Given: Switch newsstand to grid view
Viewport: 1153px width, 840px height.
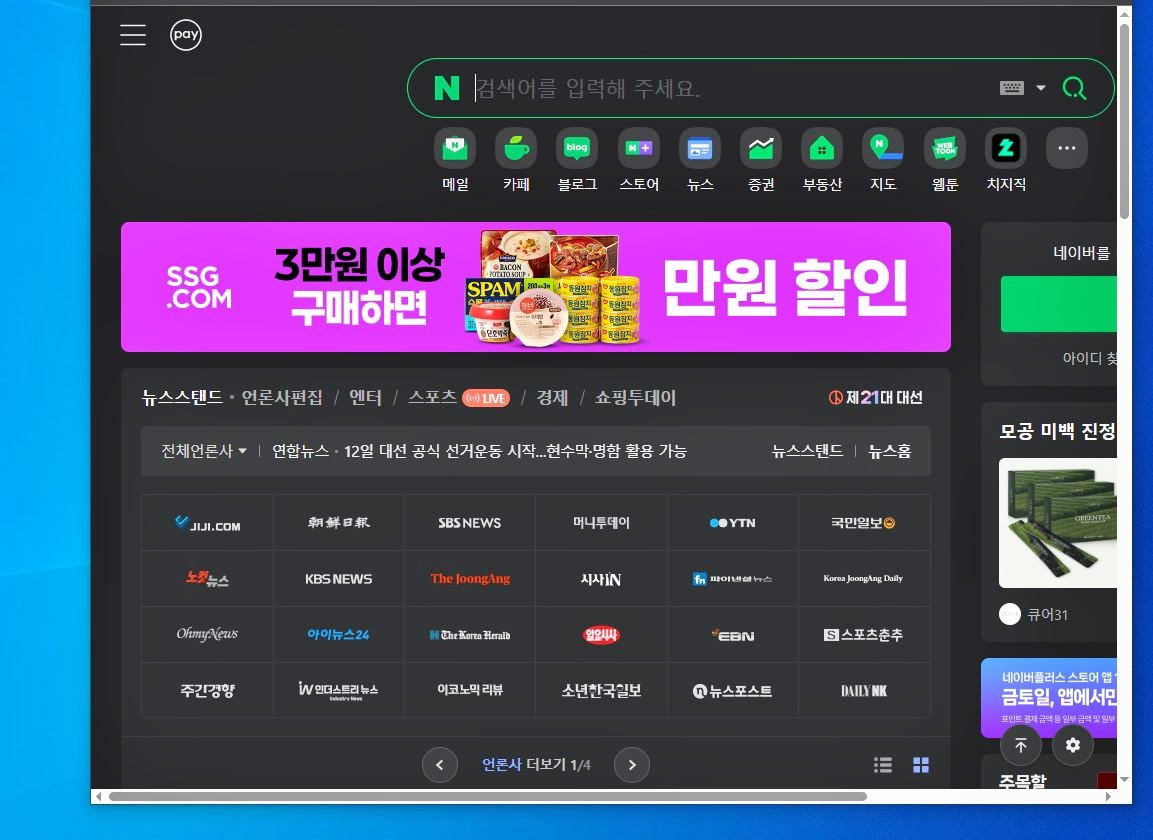Looking at the screenshot, I should [921, 765].
